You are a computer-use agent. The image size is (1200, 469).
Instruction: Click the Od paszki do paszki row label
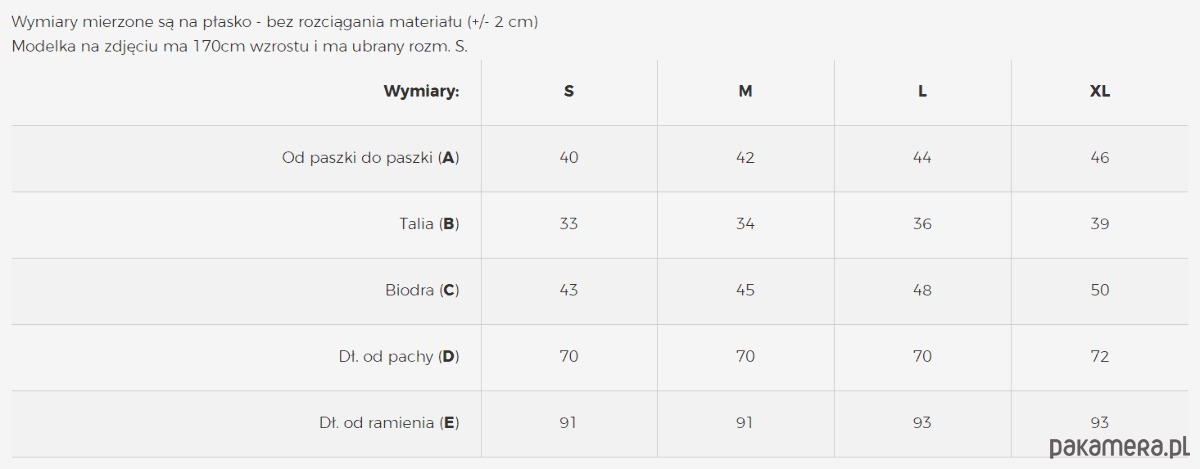[370, 157]
